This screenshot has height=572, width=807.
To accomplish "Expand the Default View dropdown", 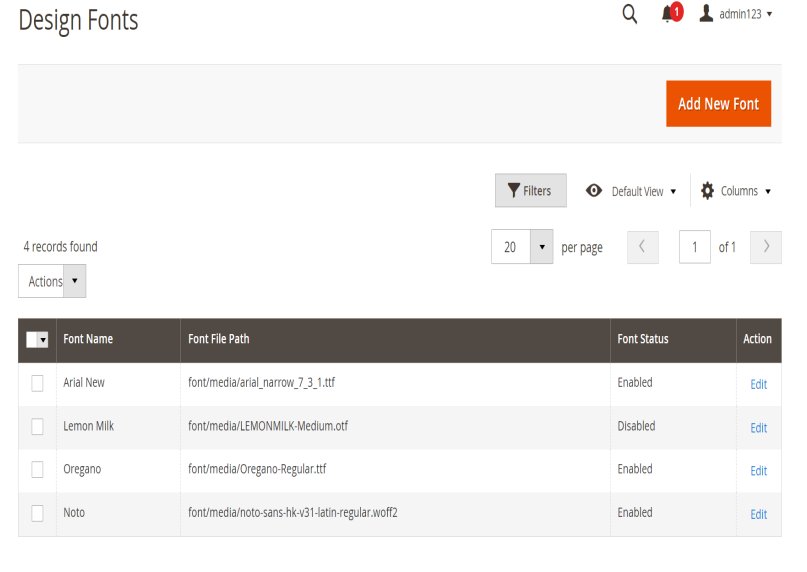I will pyautogui.click(x=631, y=191).
